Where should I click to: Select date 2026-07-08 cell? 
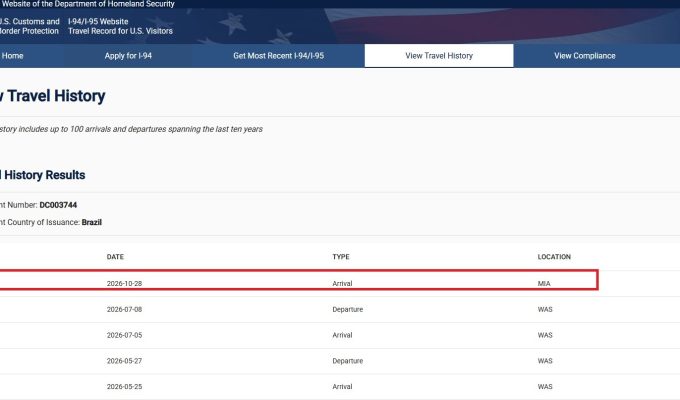coord(124,309)
